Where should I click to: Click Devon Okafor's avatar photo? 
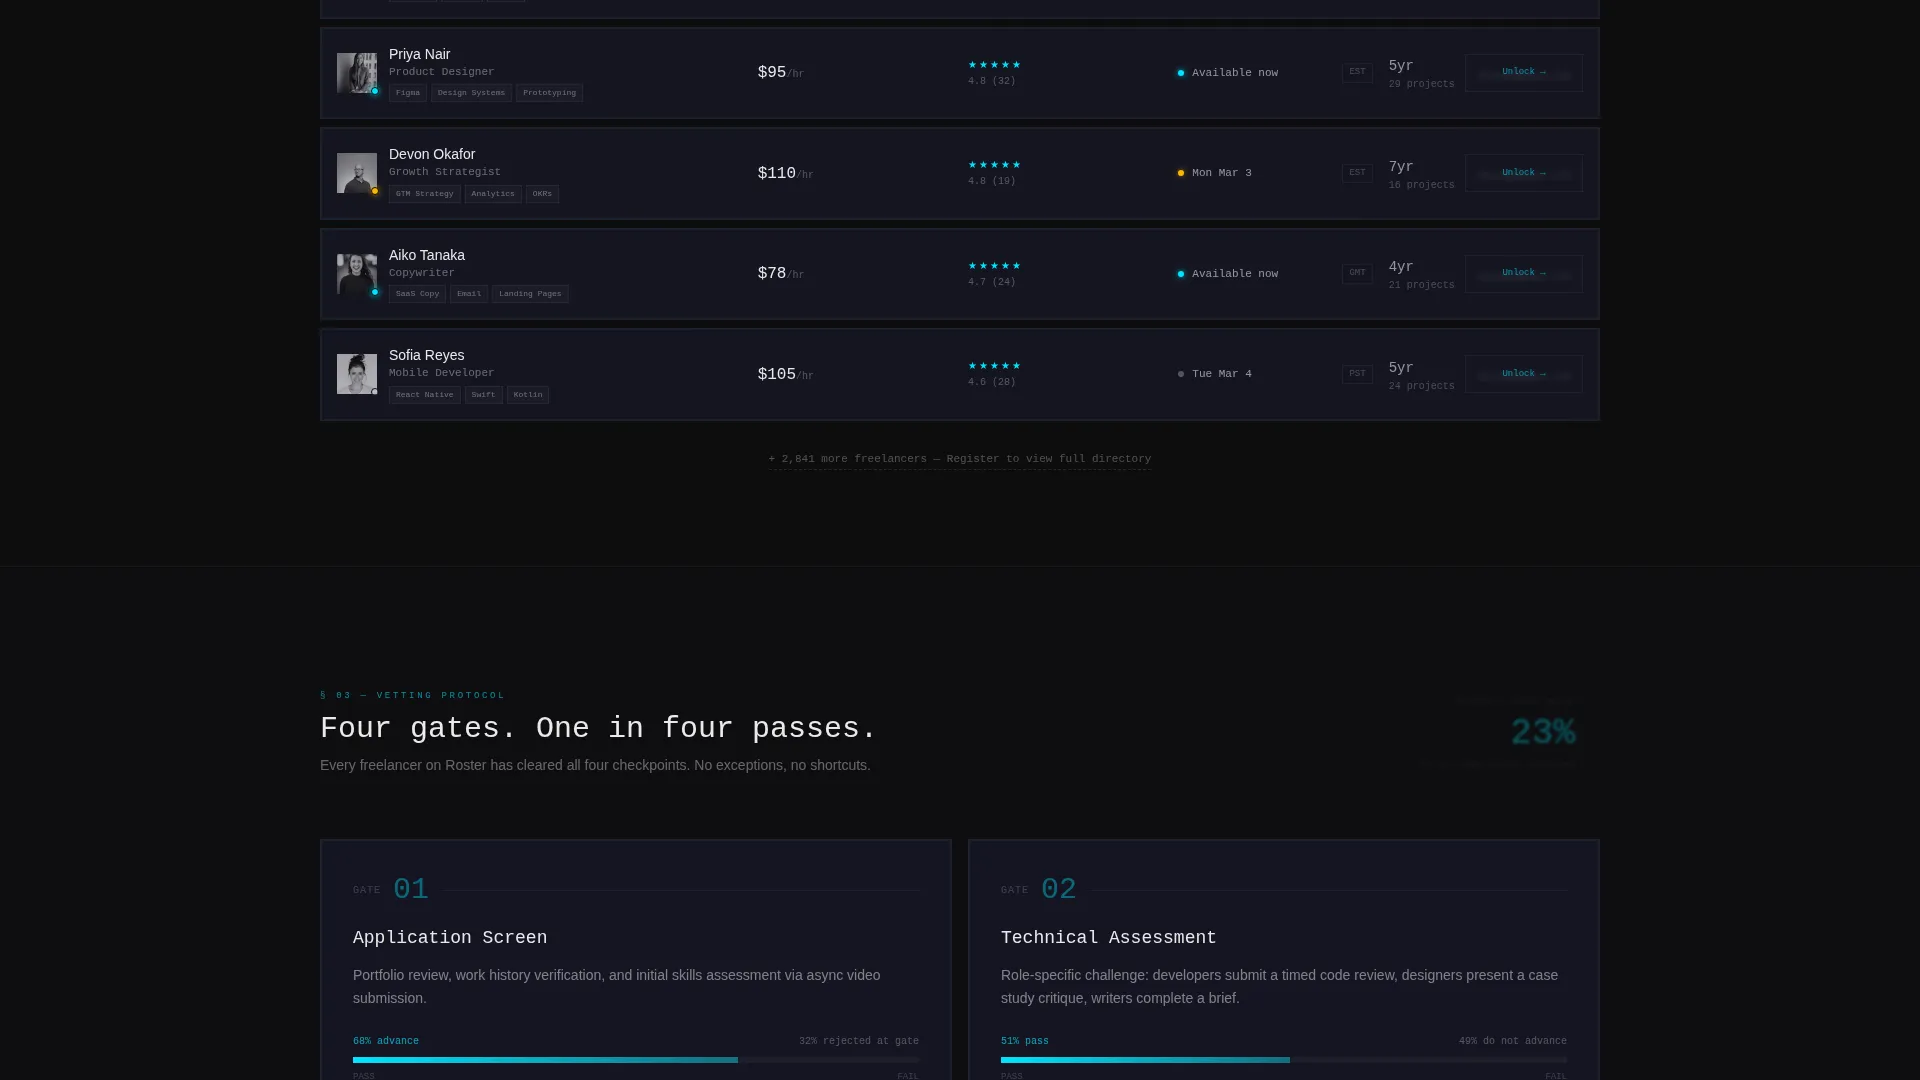(x=357, y=173)
